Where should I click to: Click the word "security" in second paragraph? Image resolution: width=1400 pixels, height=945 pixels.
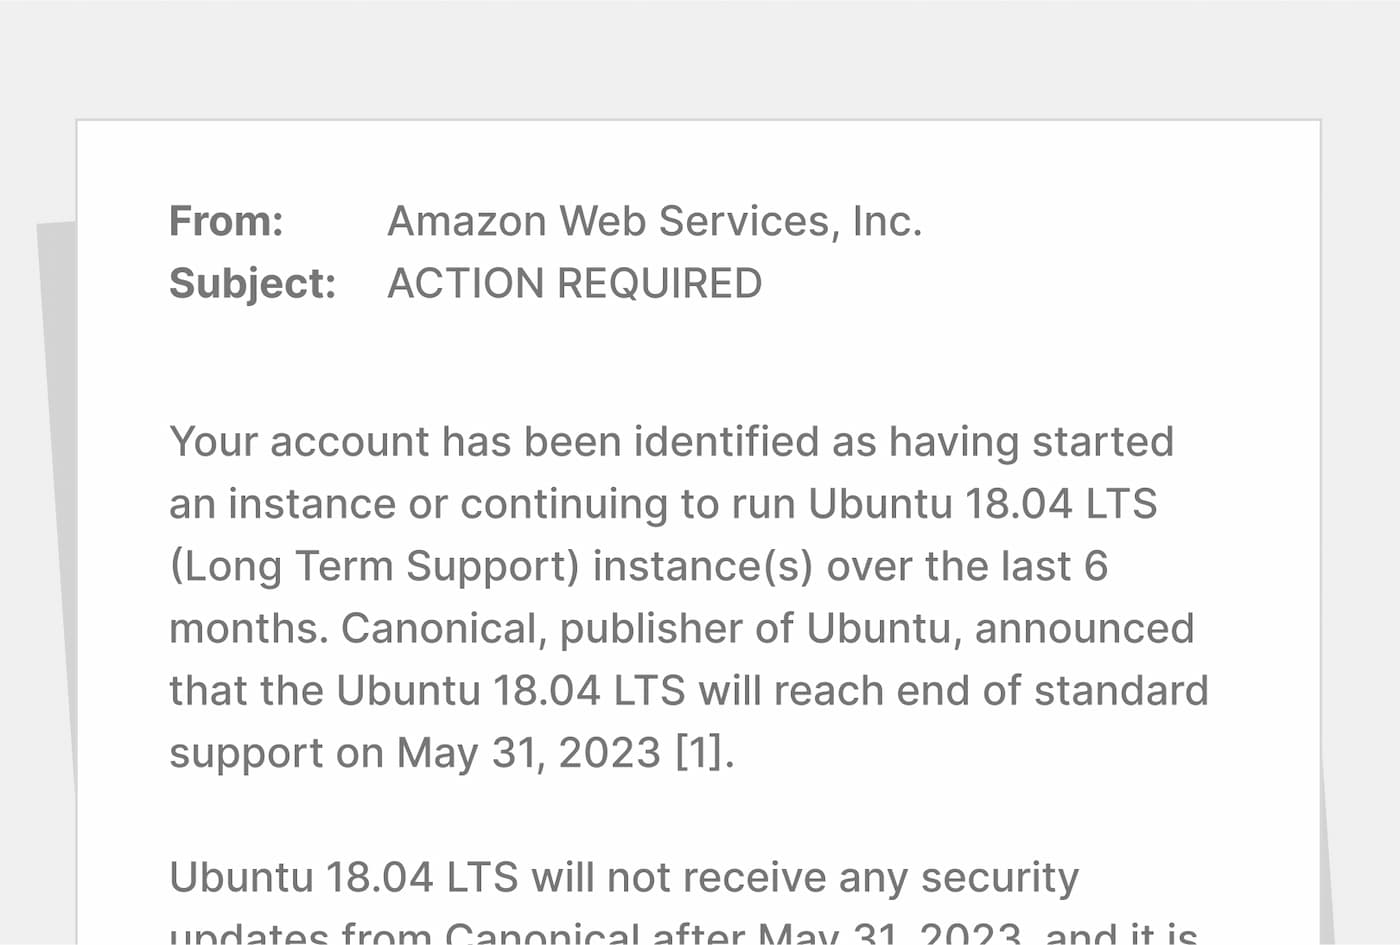pyautogui.click(x=999, y=877)
